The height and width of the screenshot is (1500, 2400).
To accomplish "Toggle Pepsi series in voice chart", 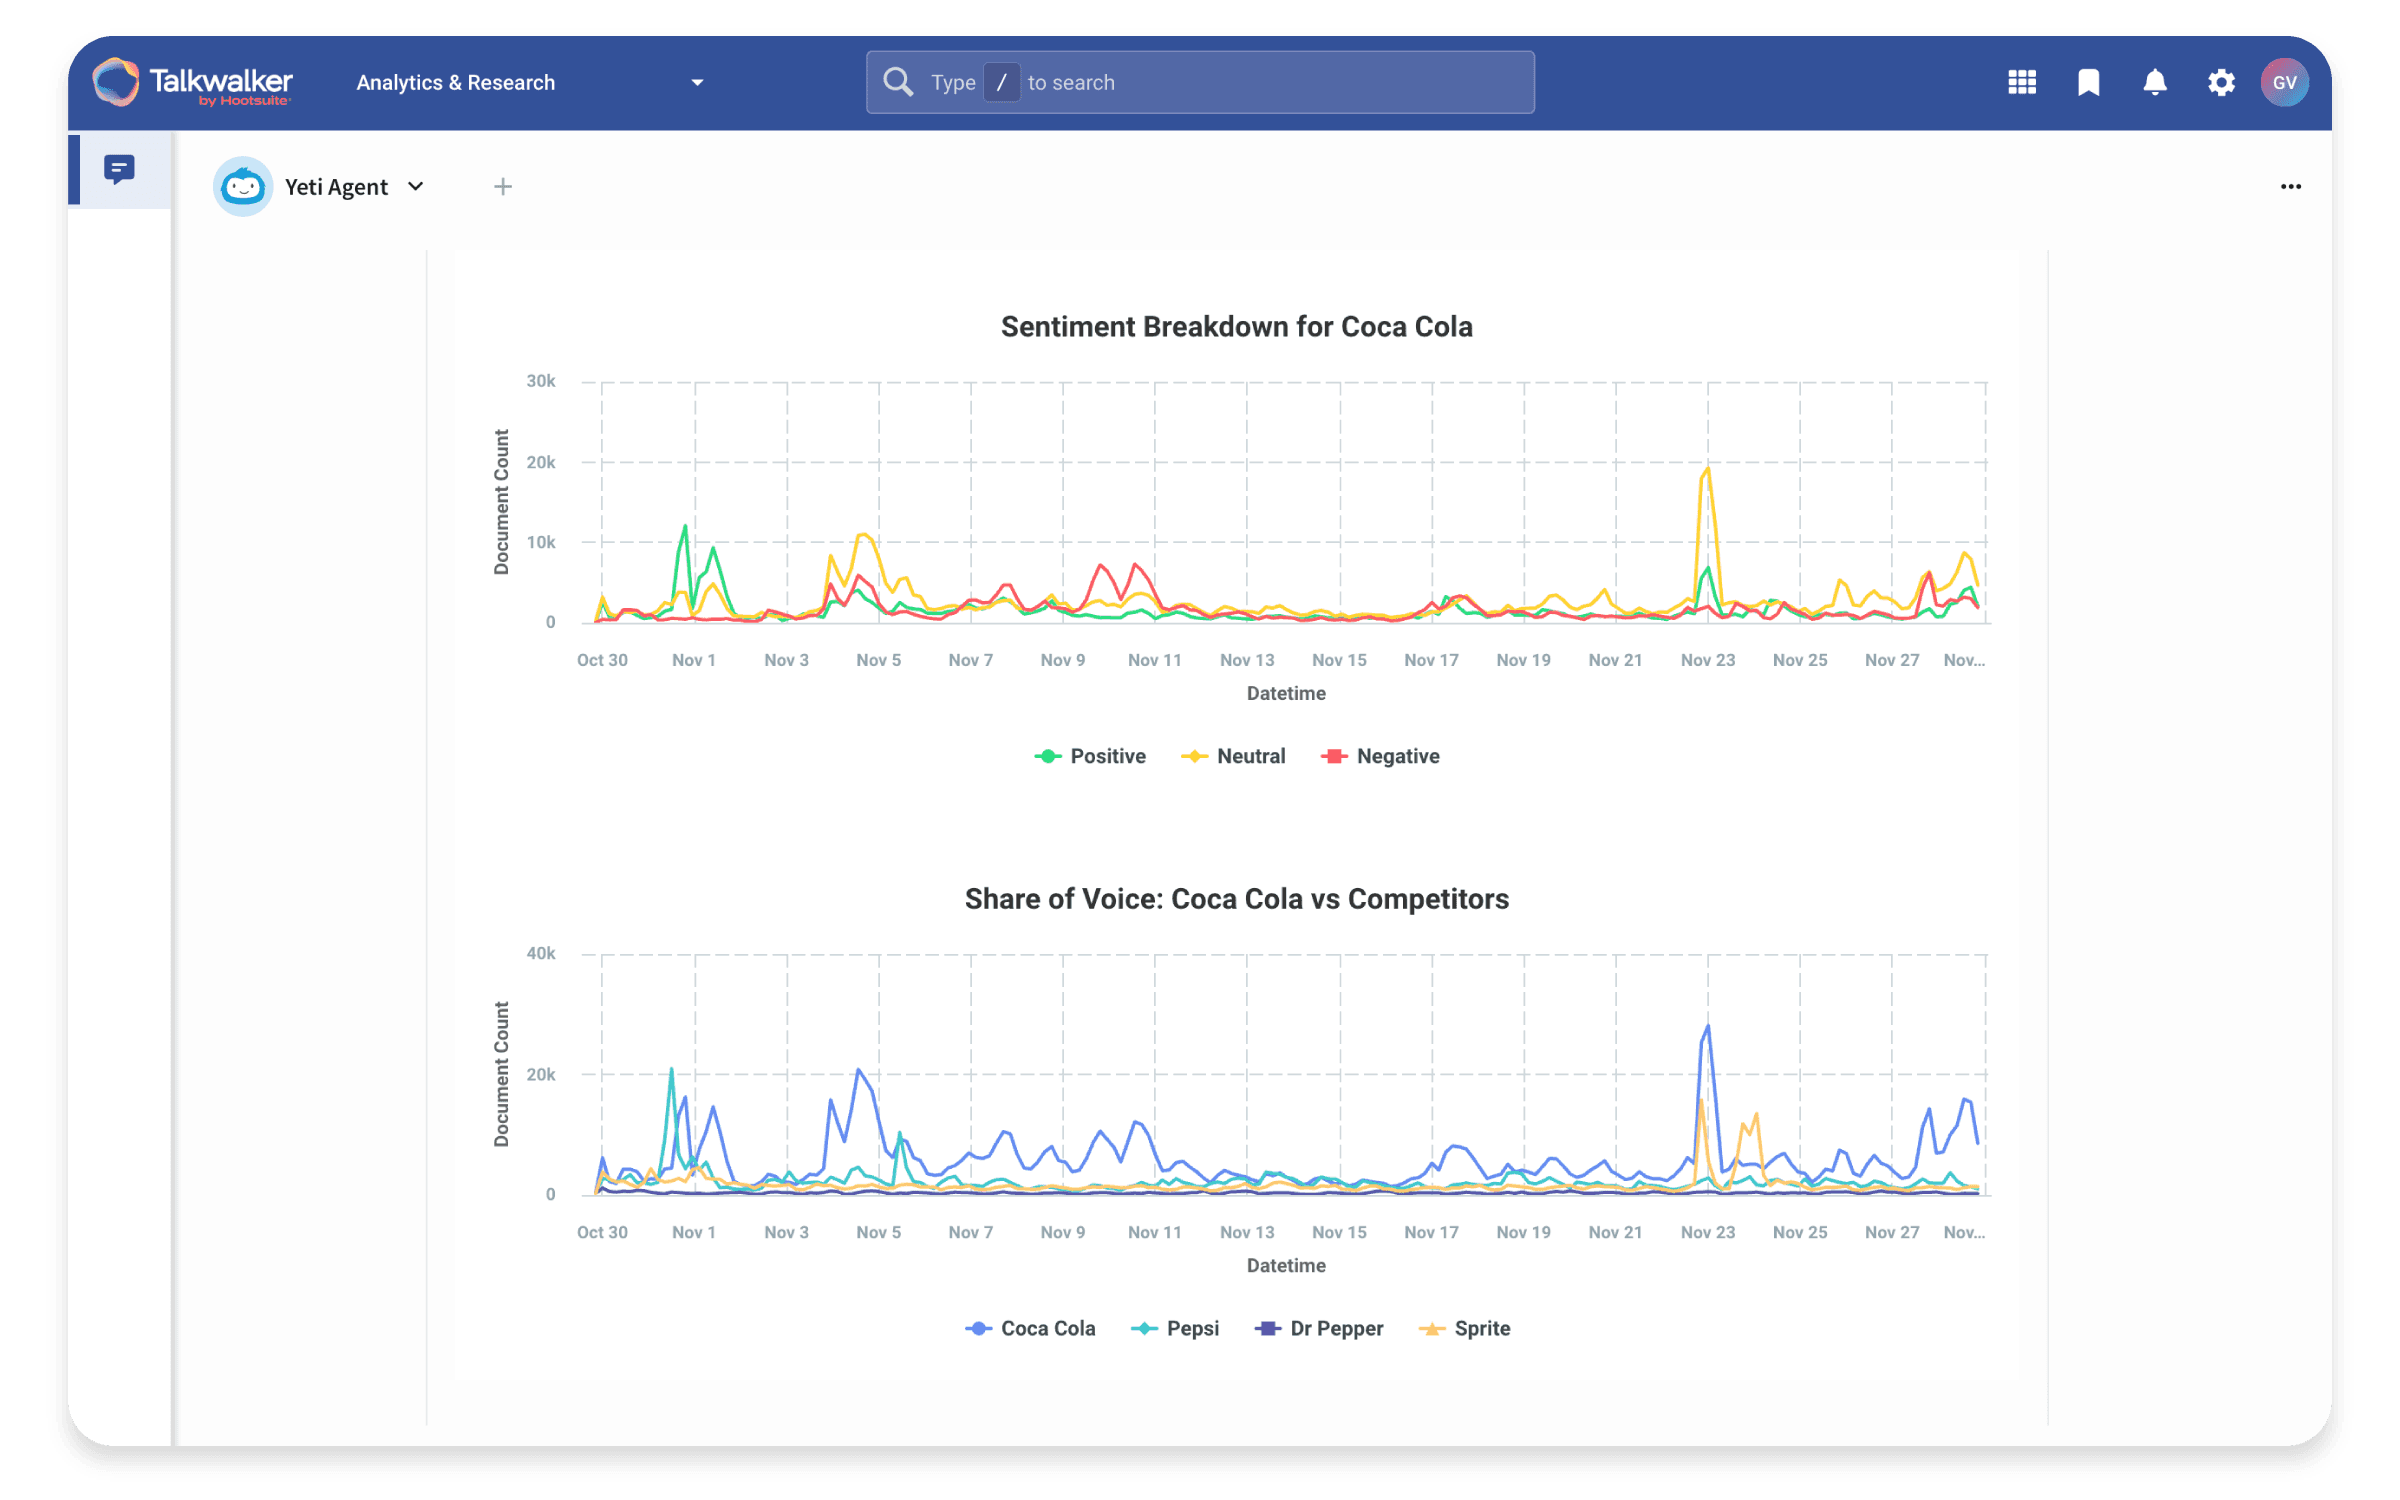I will [1175, 1328].
